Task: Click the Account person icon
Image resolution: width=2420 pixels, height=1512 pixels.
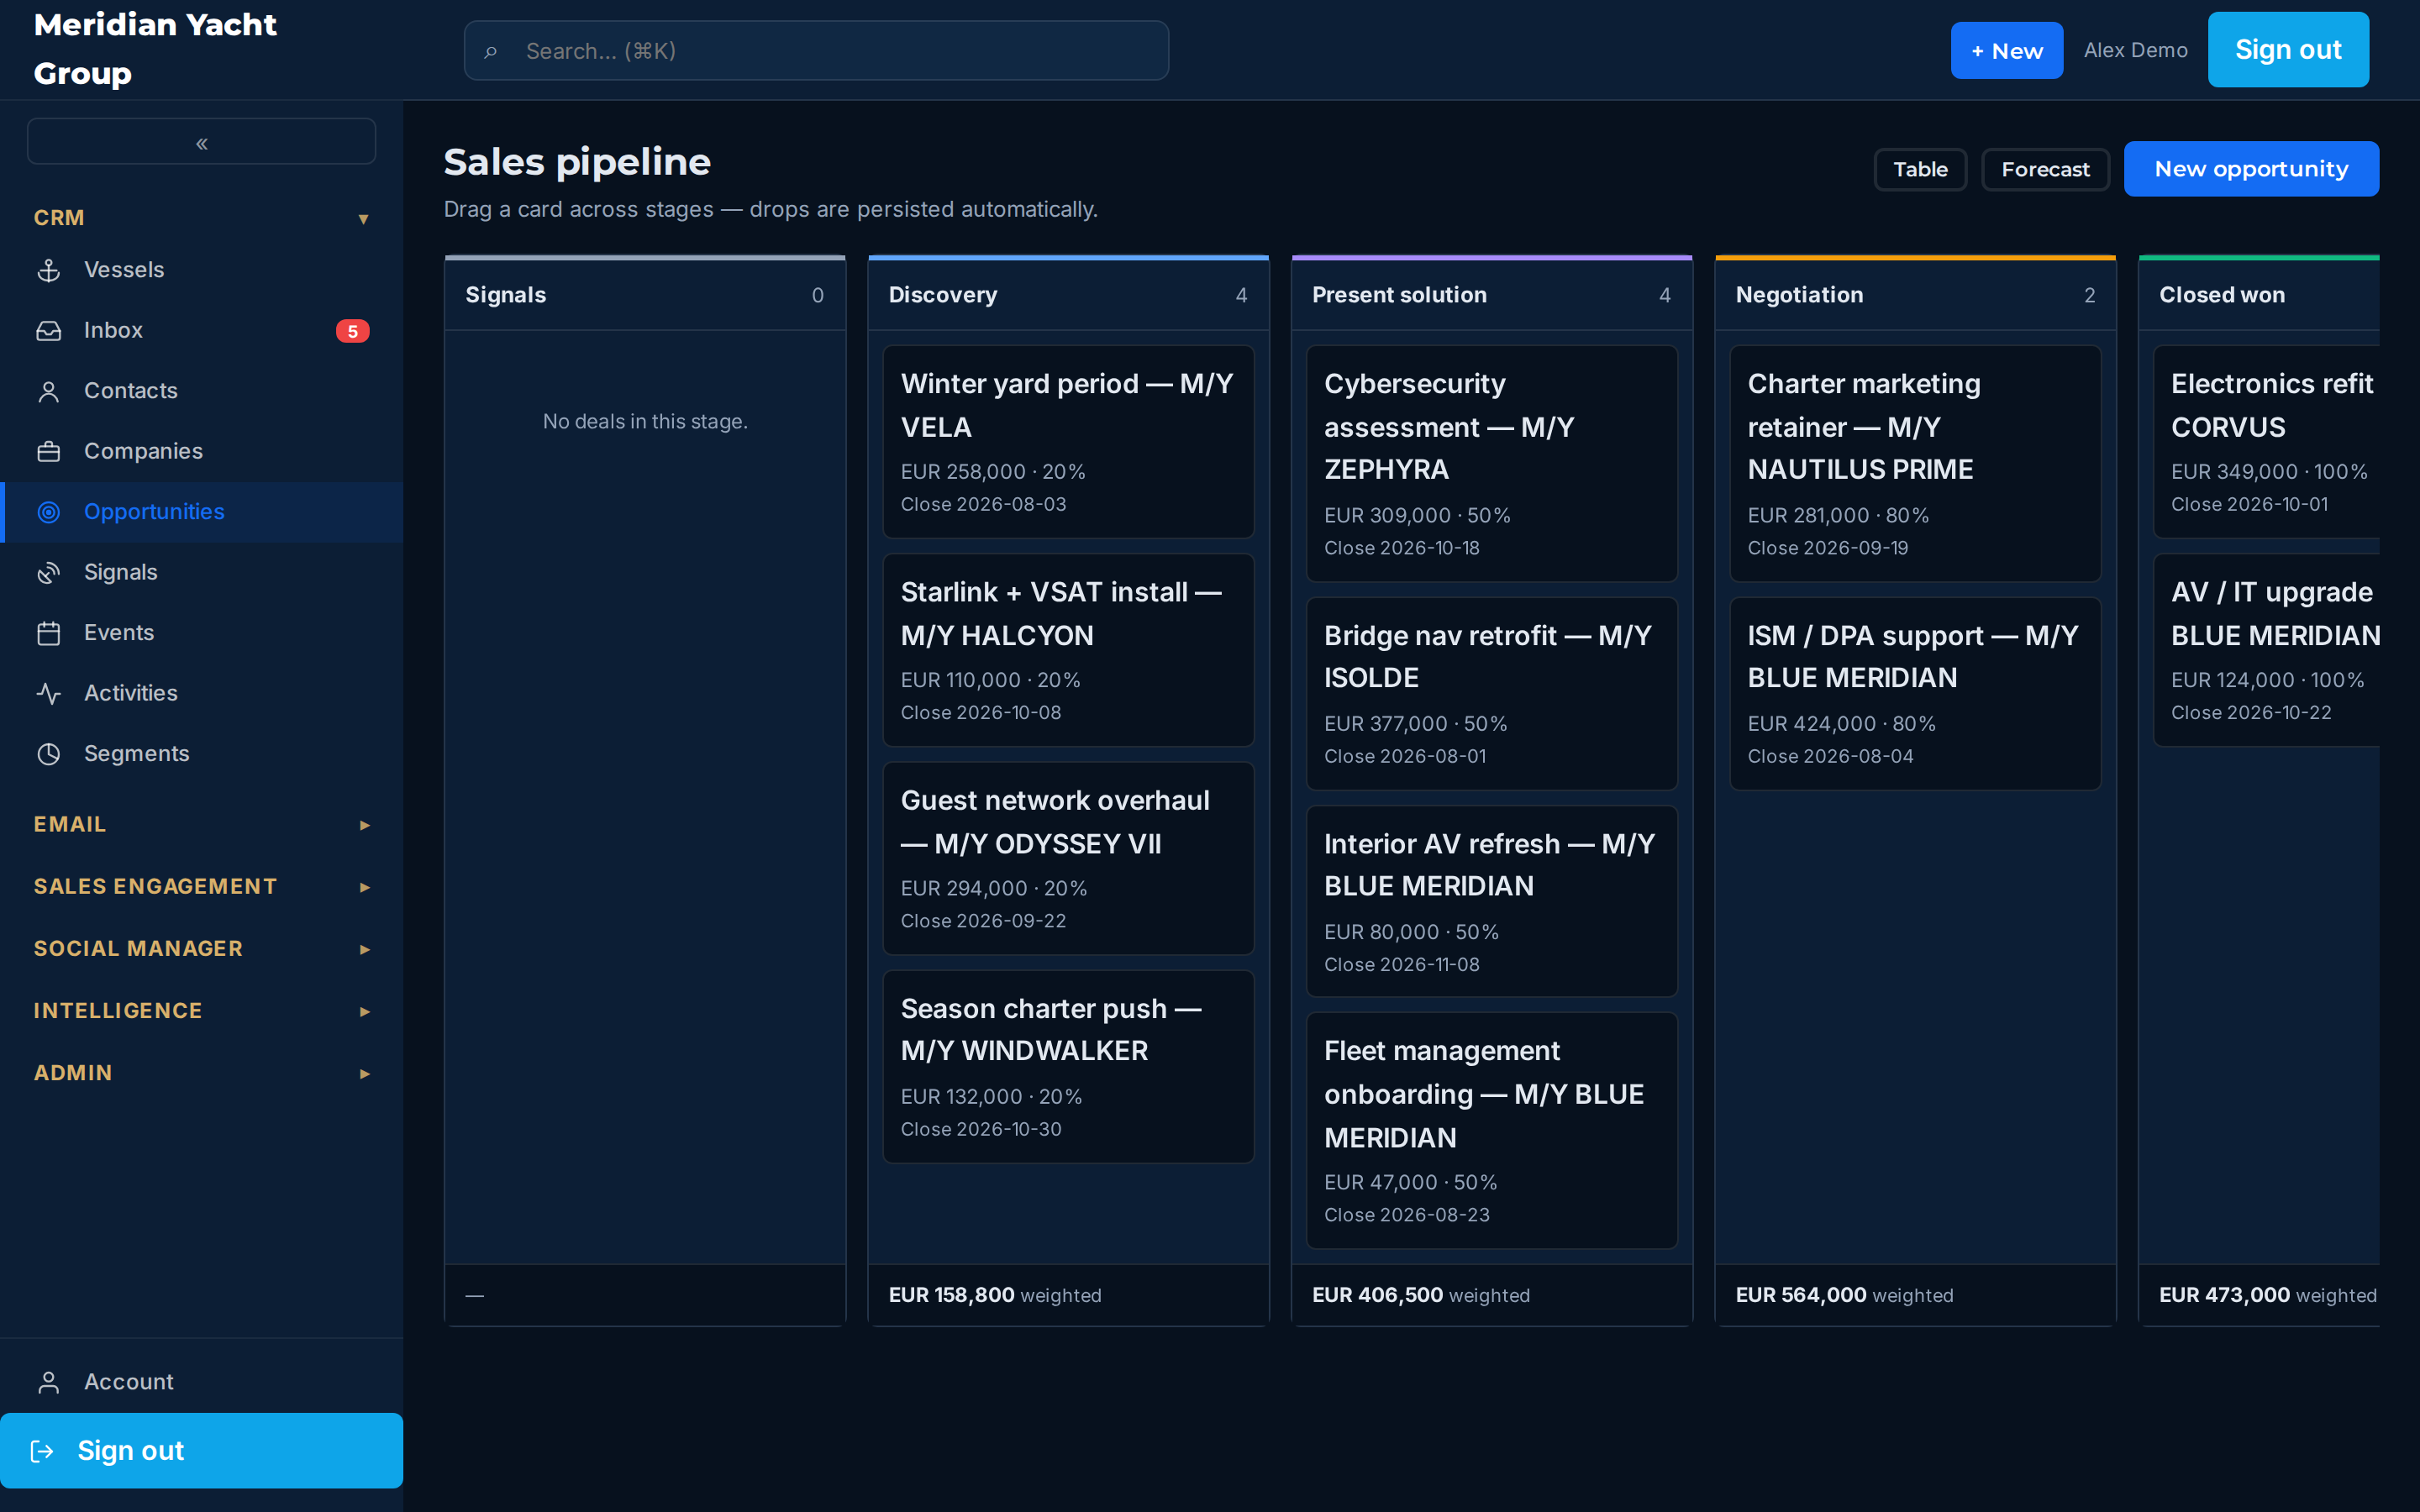Action: (x=49, y=1382)
